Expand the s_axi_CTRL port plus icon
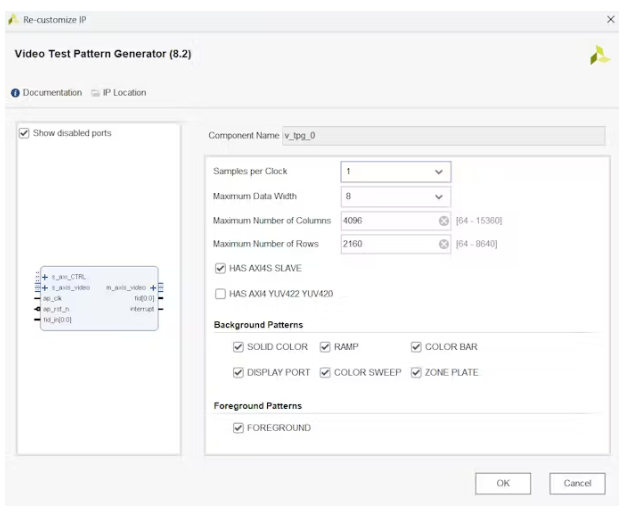This screenshot has width=625, height=512. coord(45,277)
